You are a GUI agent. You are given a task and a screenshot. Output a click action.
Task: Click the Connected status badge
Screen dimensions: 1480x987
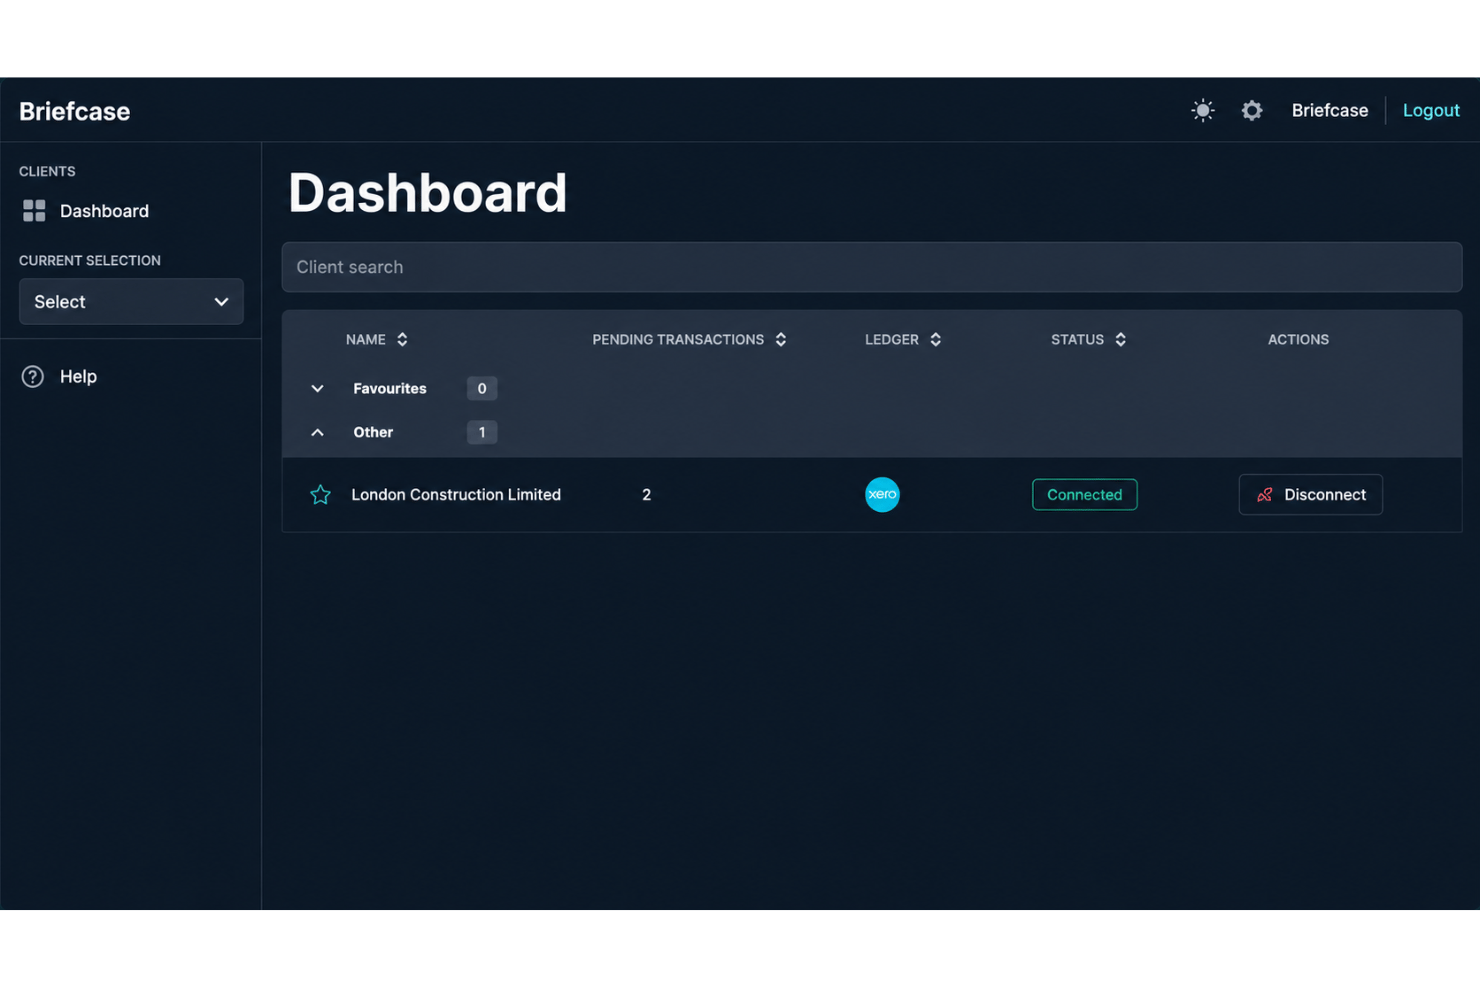(x=1084, y=495)
